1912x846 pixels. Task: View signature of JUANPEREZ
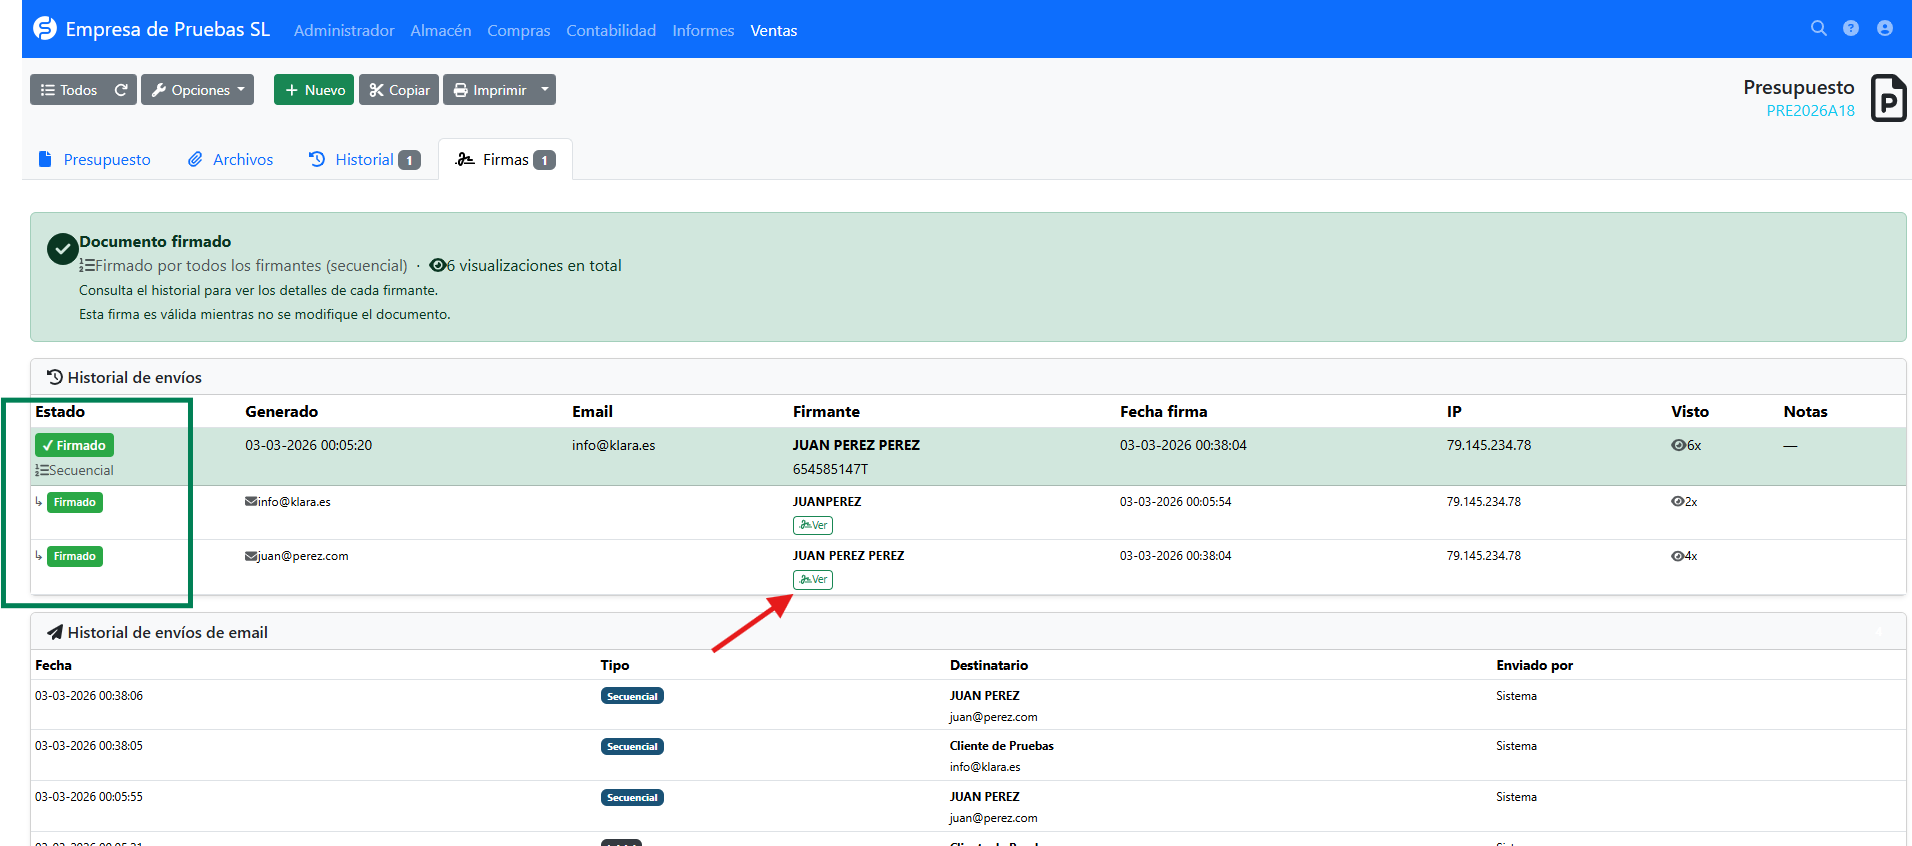click(813, 526)
